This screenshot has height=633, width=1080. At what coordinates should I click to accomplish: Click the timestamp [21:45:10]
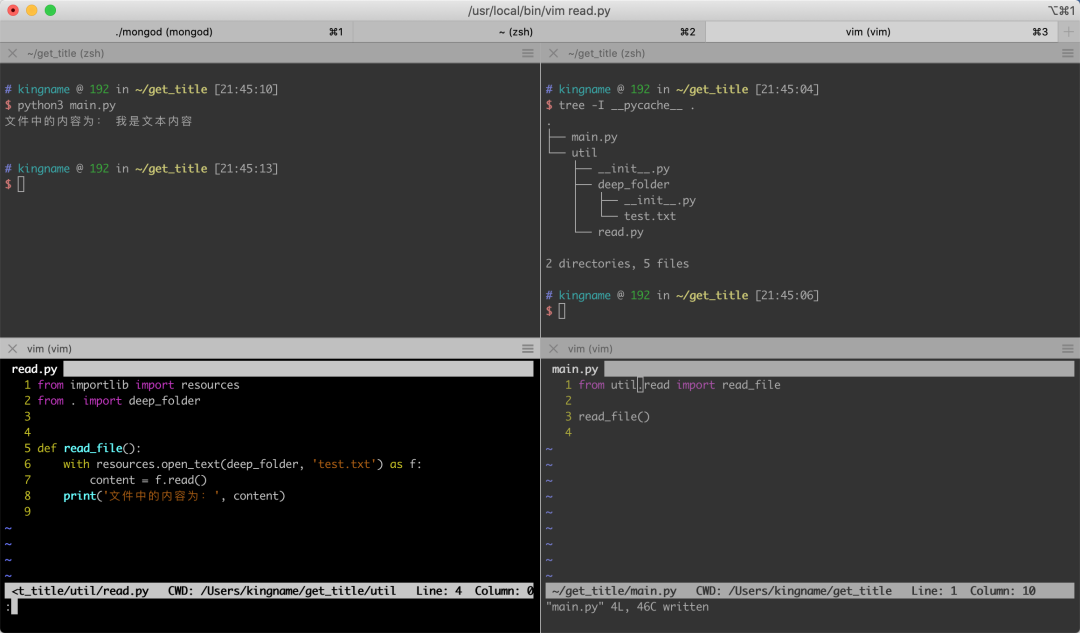[246, 90]
